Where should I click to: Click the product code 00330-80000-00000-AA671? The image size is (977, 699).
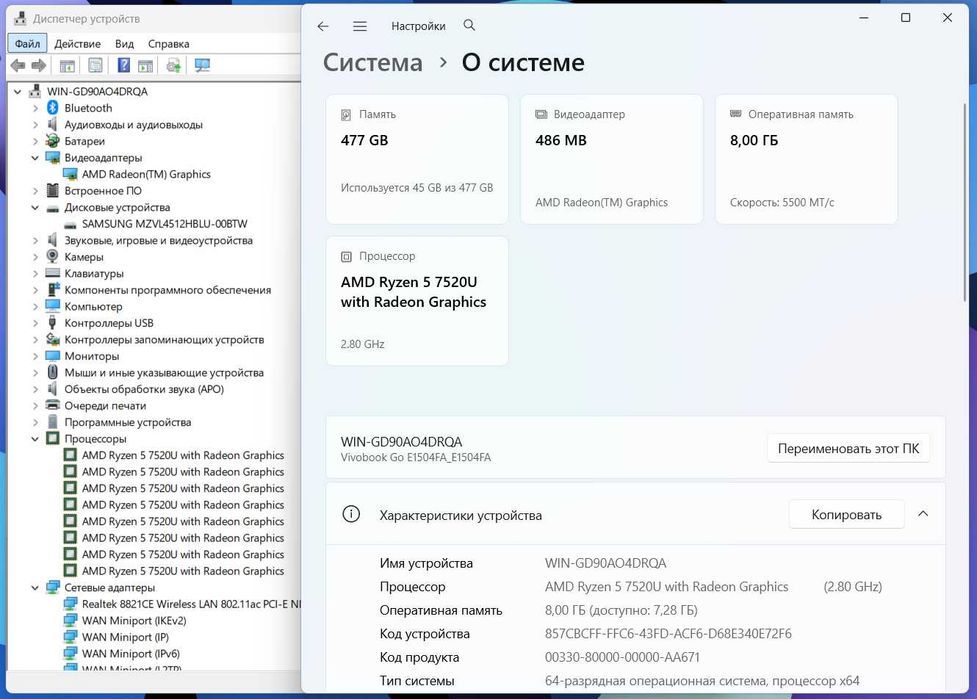click(x=622, y=657)
